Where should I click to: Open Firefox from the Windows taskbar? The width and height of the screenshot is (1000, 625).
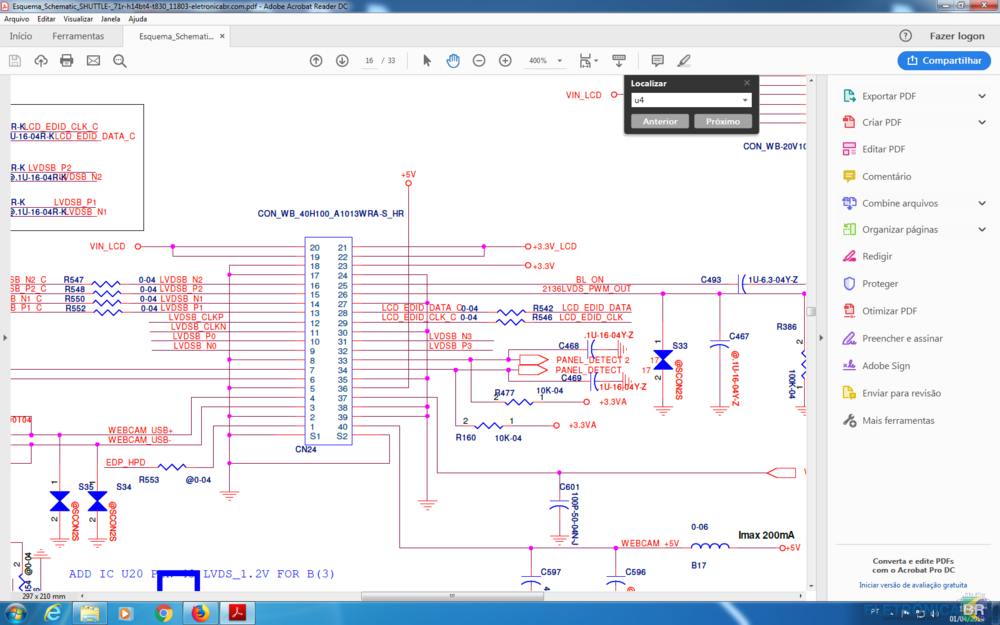[200, 612]
